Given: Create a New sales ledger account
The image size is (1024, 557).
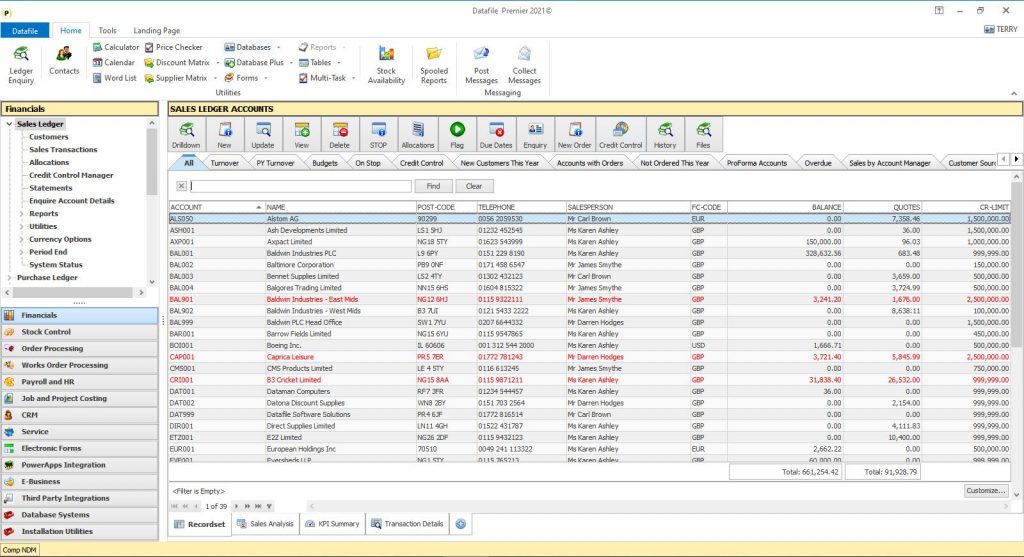Looking at the screenshot, I should [x=224, y=135].
